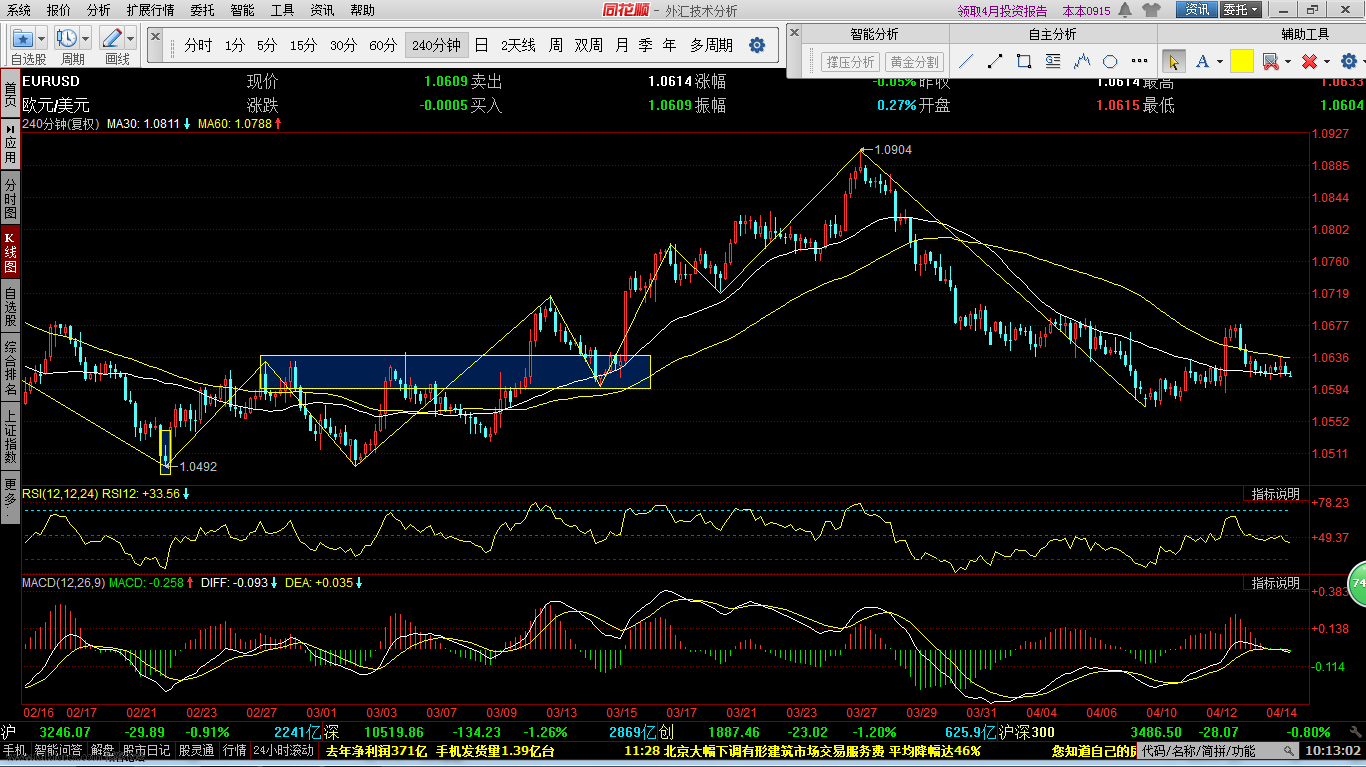Image resolution: width=1366 pixels, height=767 pixels.
Task: Open period toolbar settings gear
Action: tap(757, 45)
